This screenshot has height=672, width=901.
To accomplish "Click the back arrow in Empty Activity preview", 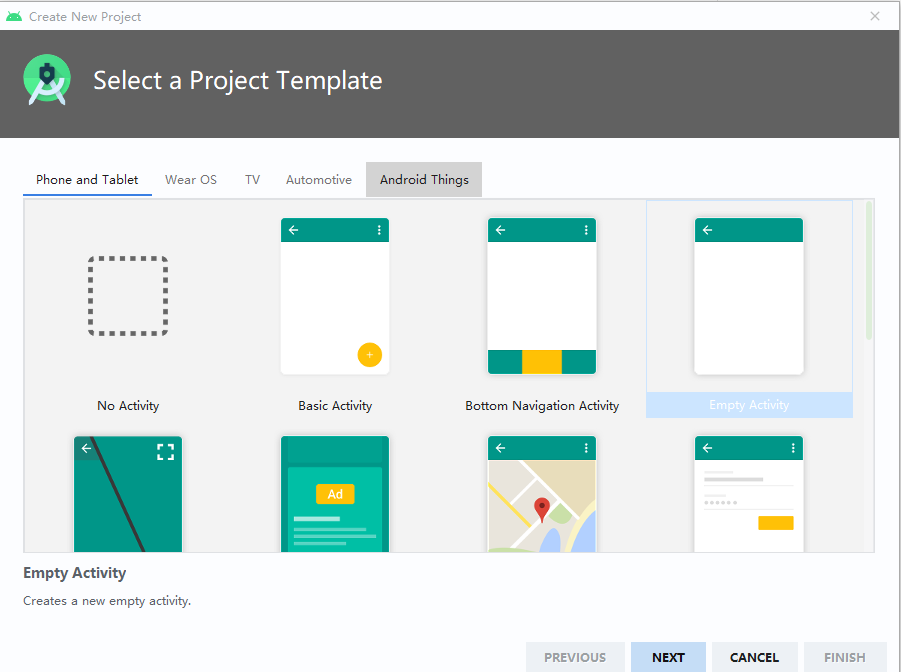I will point(707,230).
